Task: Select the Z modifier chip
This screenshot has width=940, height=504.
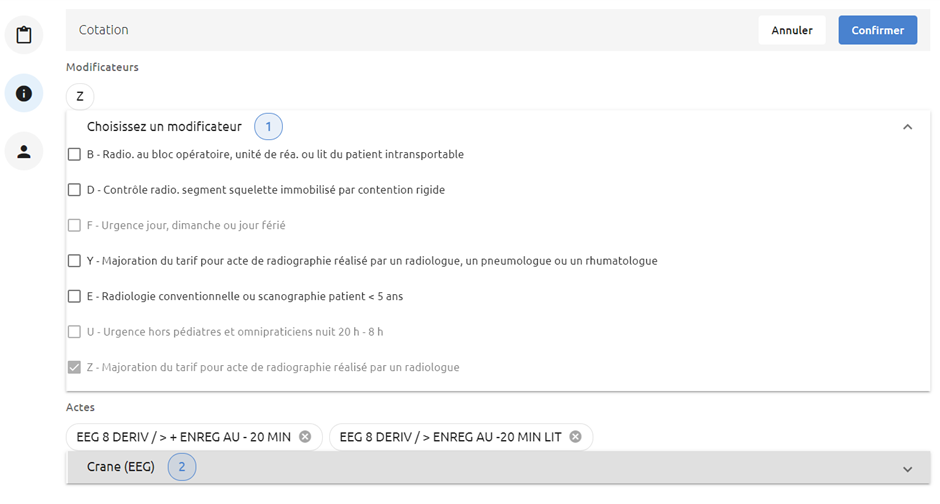Action: [80, 96]
